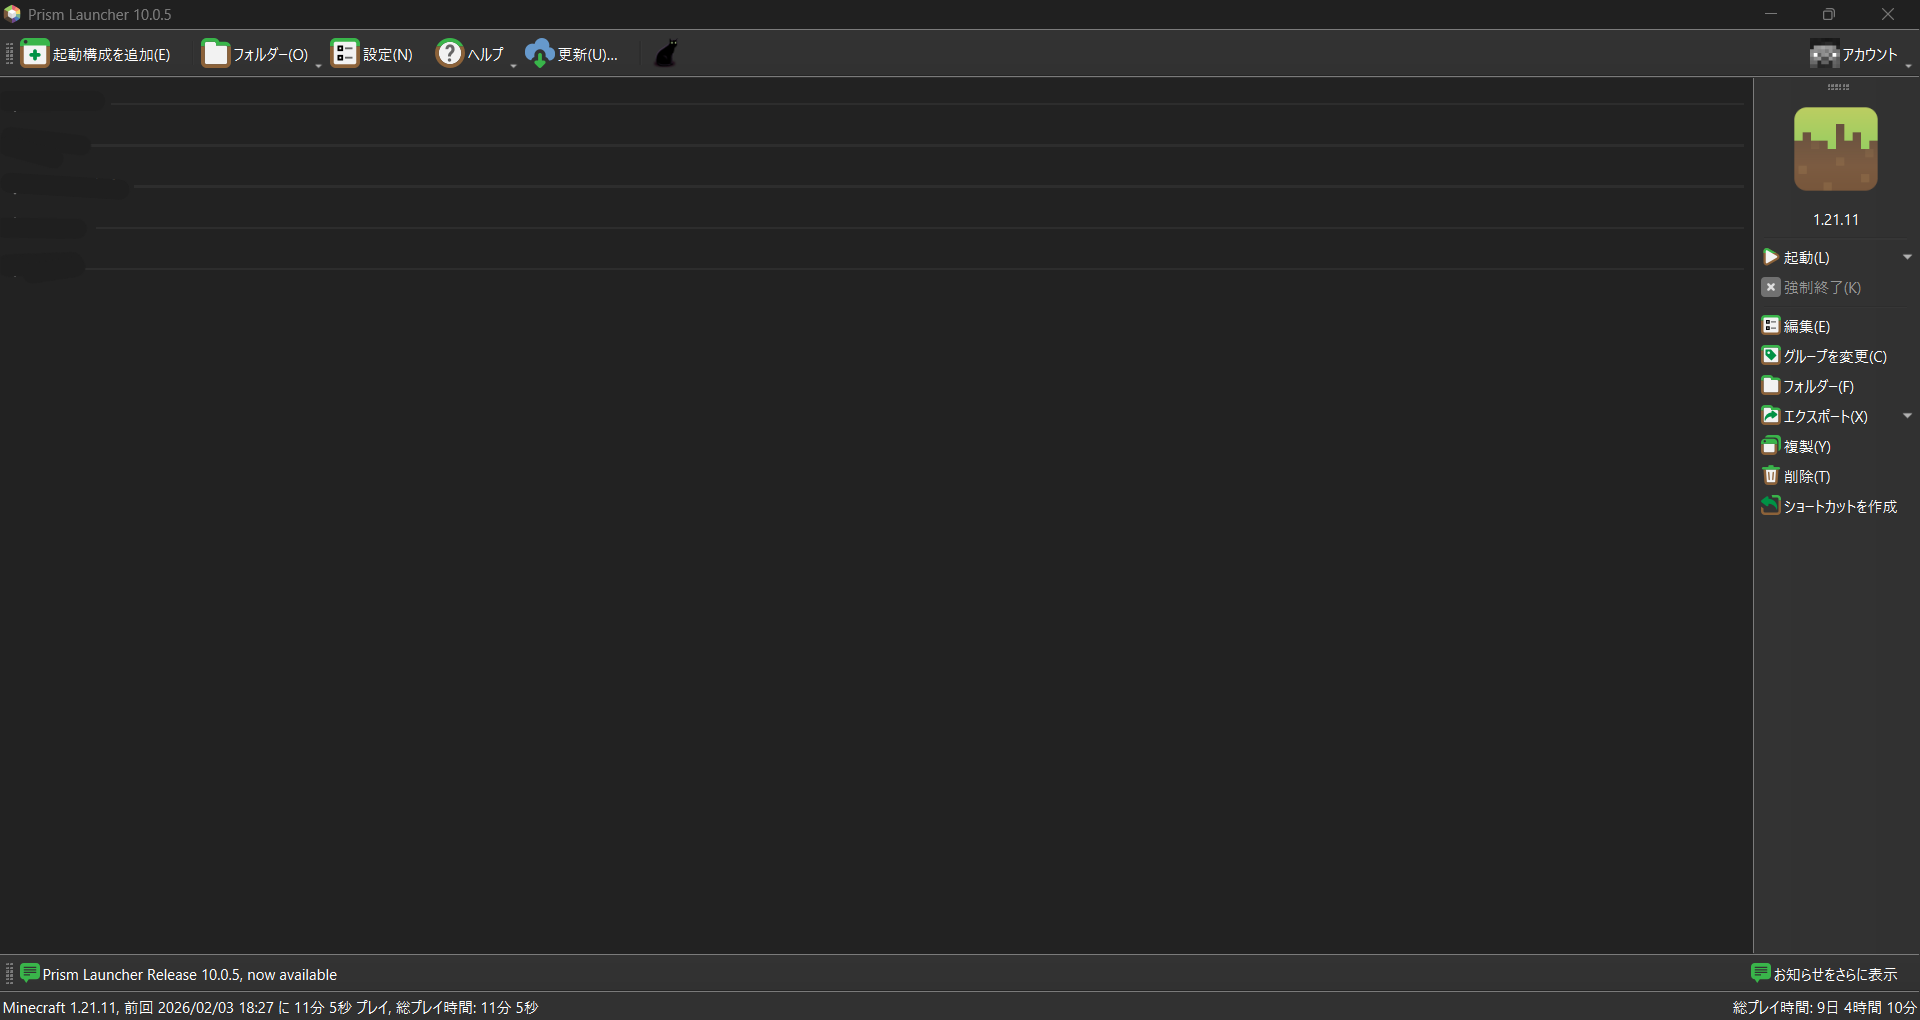Click the side panel drag handle dots
The image size is (1920, 1020).
pos(1838,87)
